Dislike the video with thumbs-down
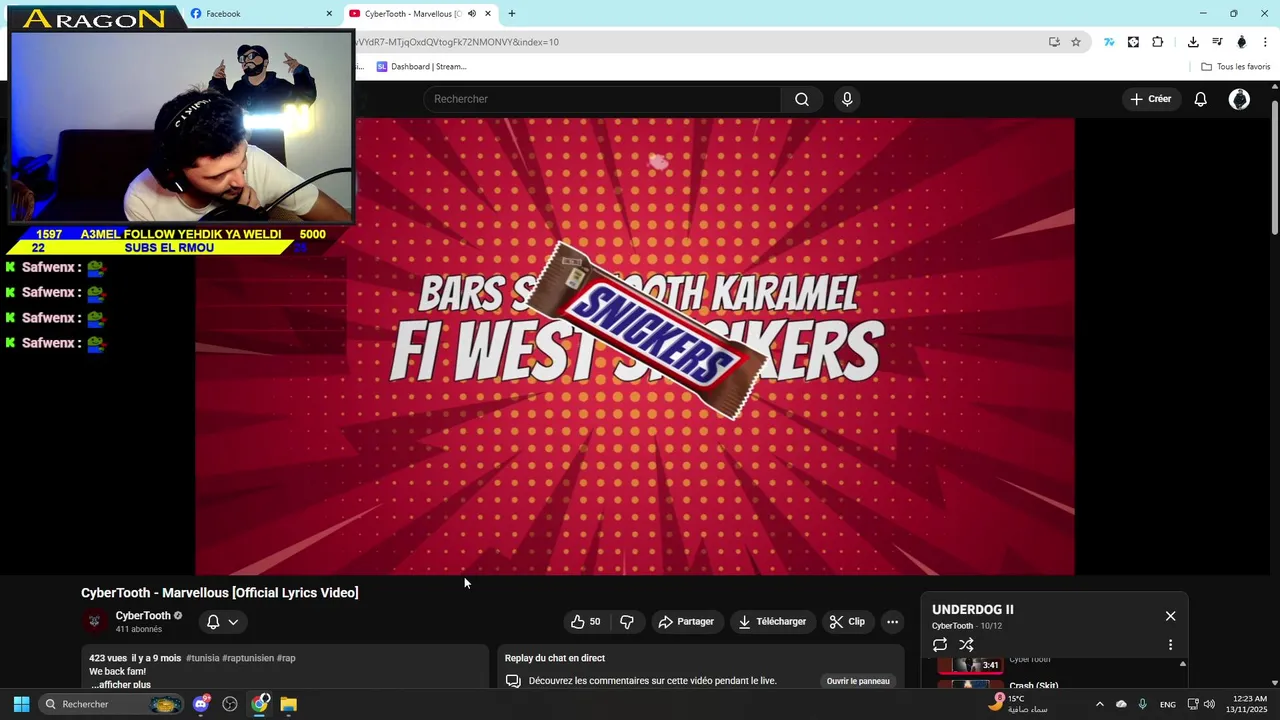The height and width of the screenshot is (720, 1280). pyautogui.click(x=627, y=622)
